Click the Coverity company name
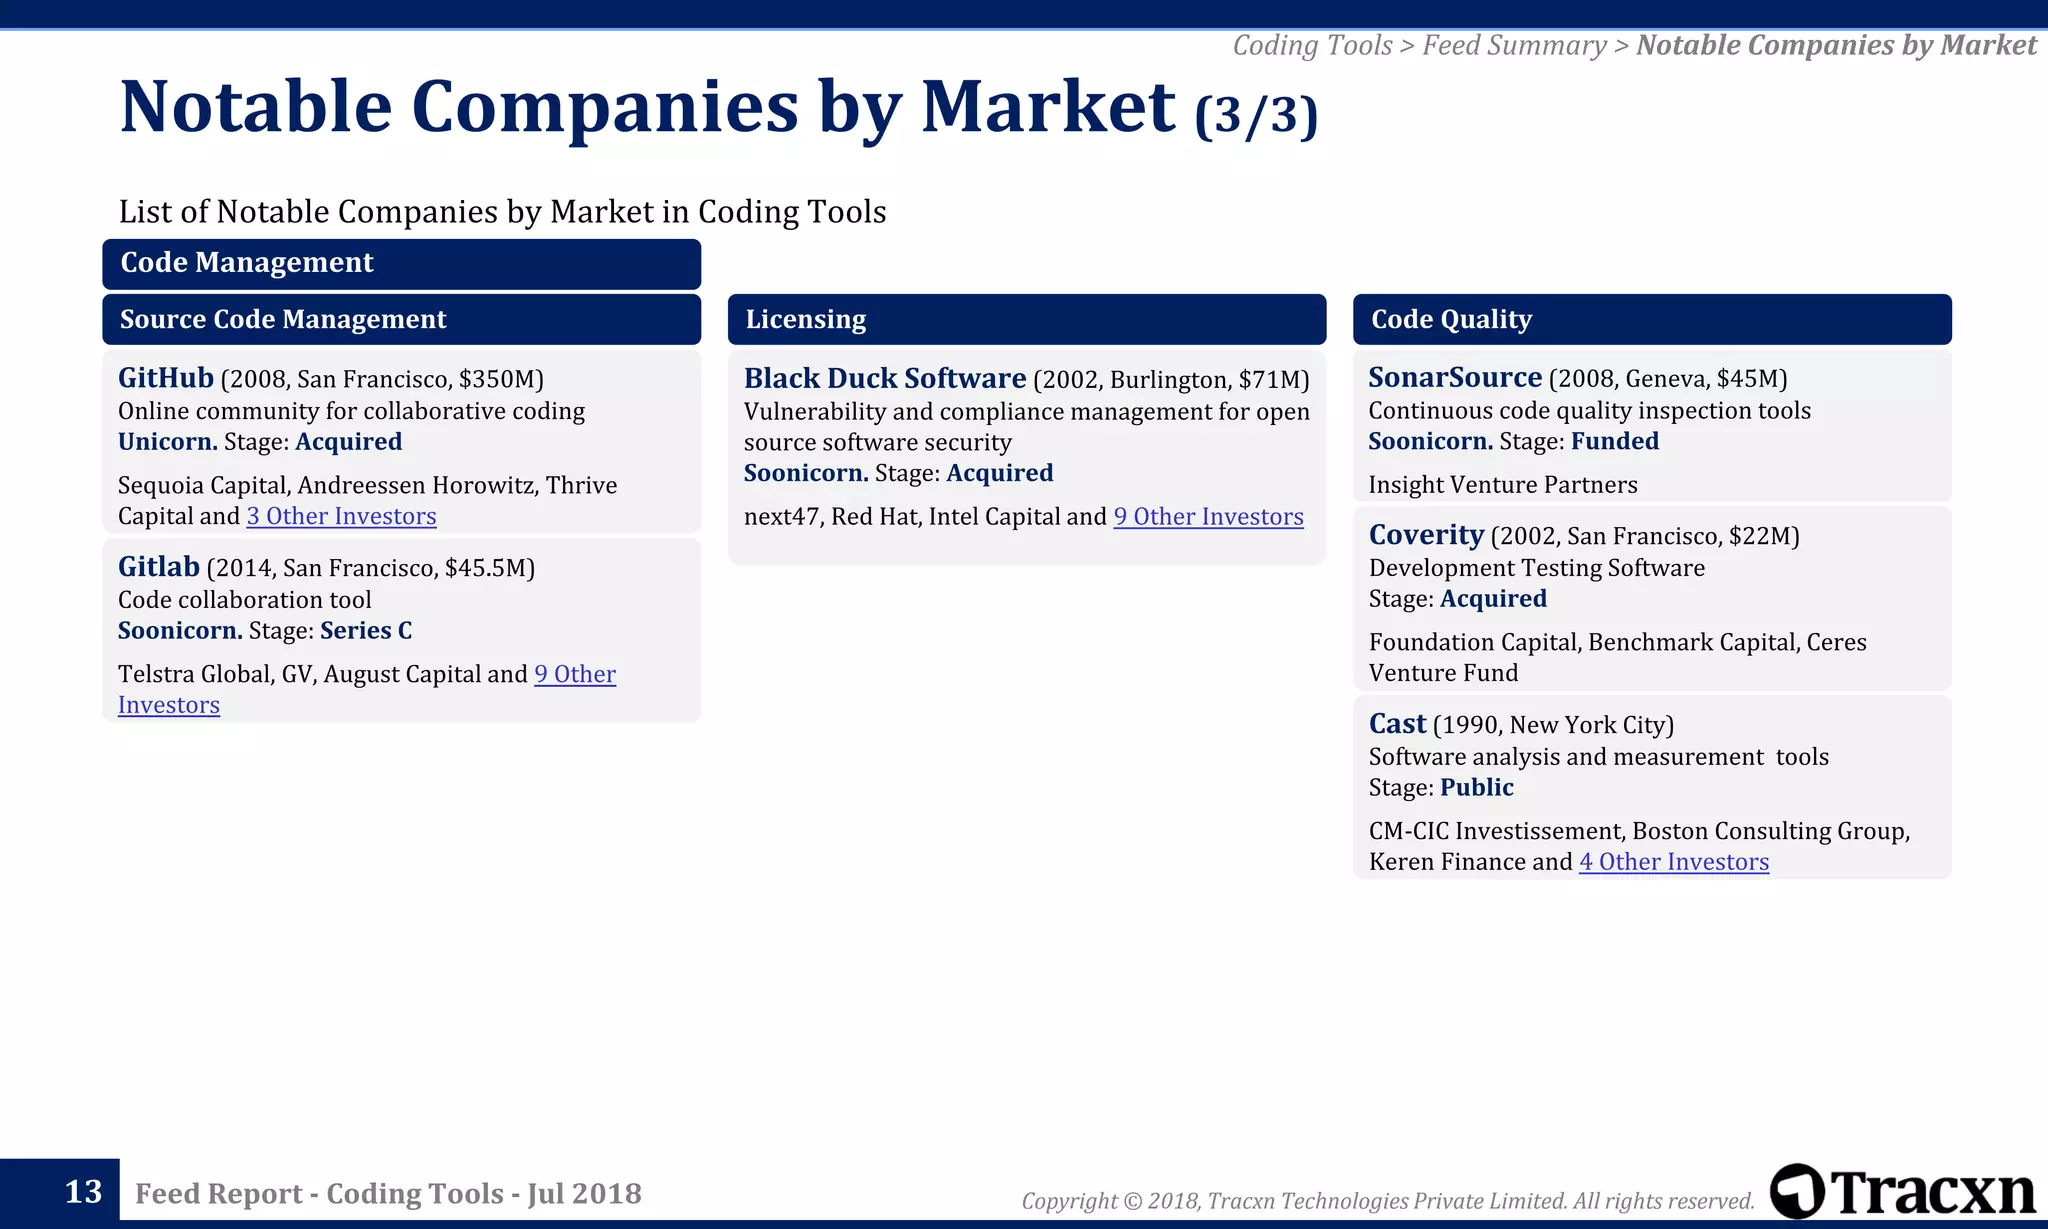Screen dimensions: 2048x1229 [x=1426, y=535]
